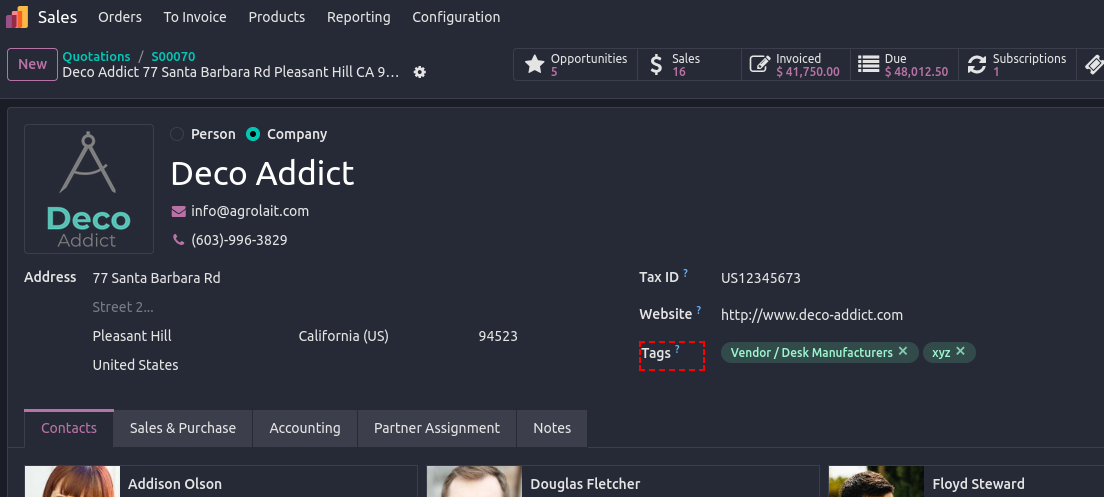Screen dimensions: 1104x497
Task: Open Sales dollar stat button
Action: (x=685, y=65)
